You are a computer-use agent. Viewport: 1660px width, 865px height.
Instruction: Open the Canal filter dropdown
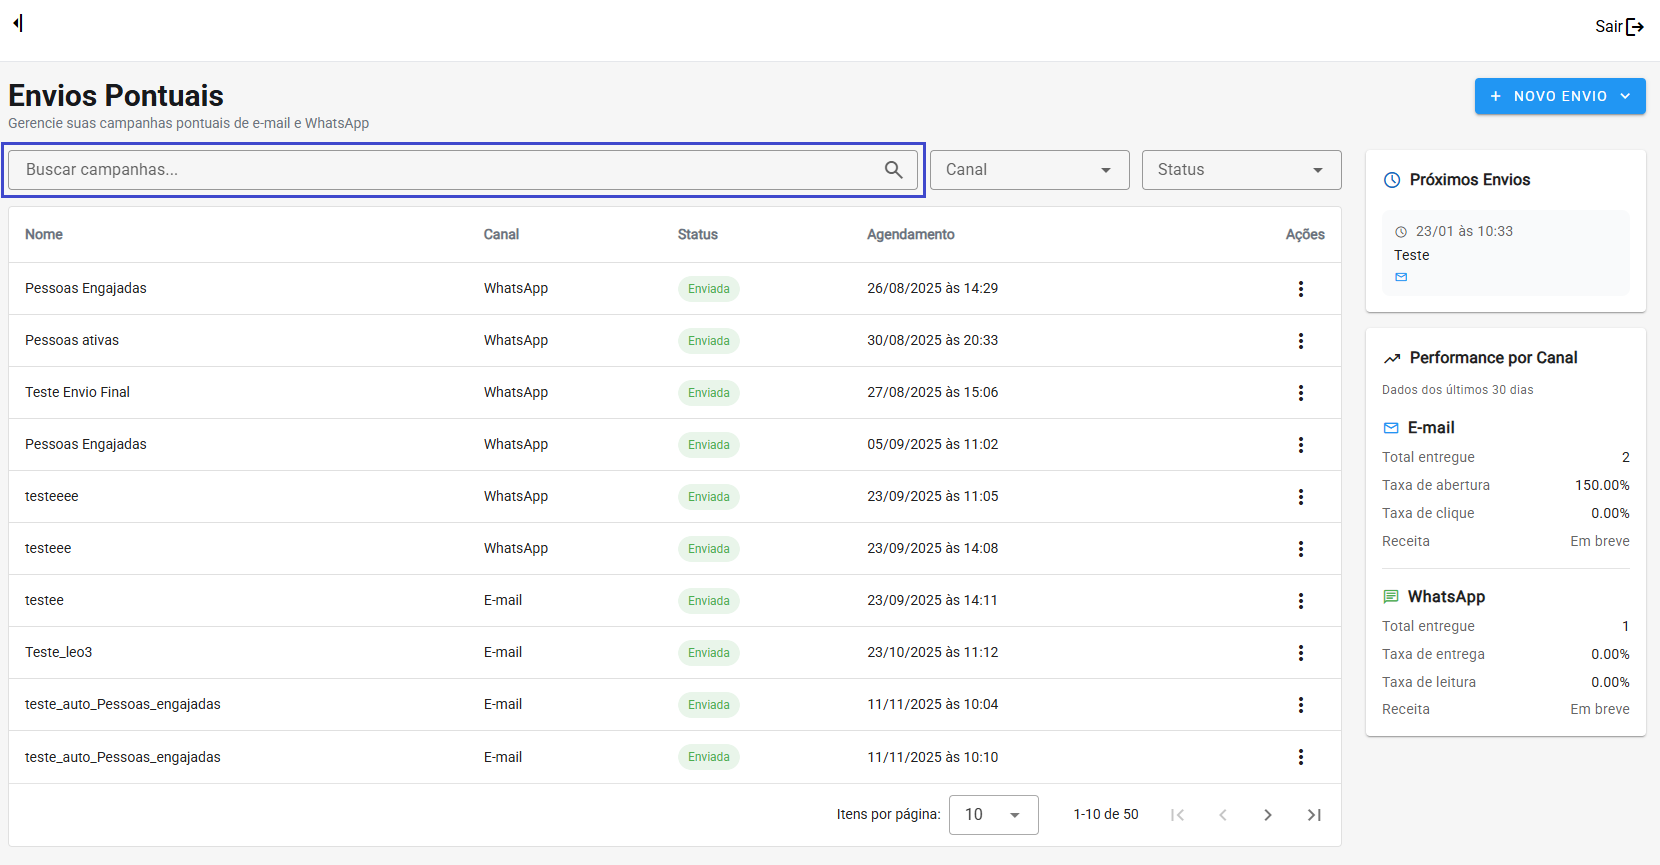[x=1029, y=170]
